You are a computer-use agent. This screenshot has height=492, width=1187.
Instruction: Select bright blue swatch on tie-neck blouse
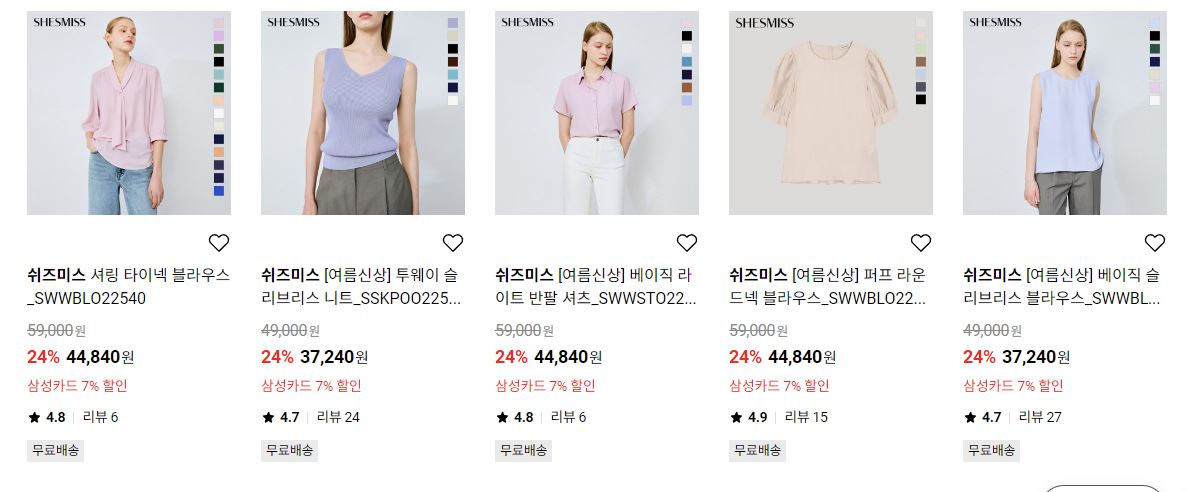pos(219,191)
